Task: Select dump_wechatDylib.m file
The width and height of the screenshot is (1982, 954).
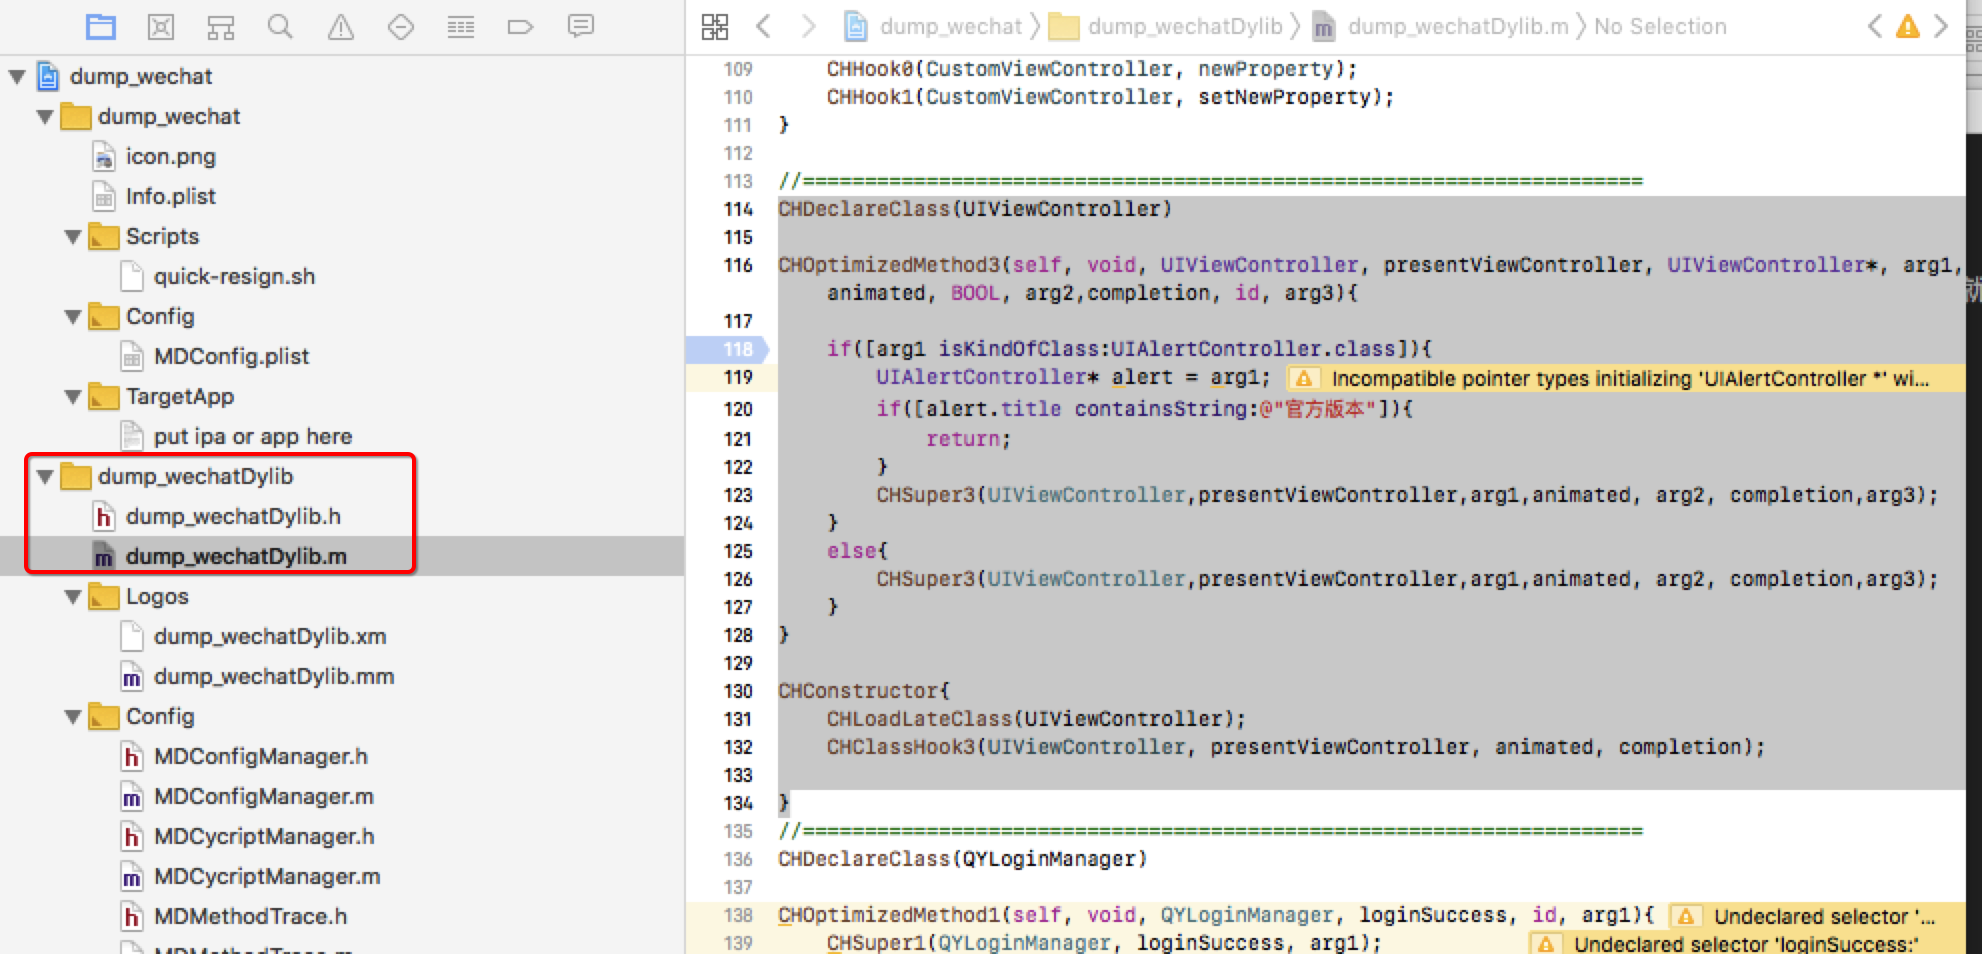Action: click(x=236, y=557)
